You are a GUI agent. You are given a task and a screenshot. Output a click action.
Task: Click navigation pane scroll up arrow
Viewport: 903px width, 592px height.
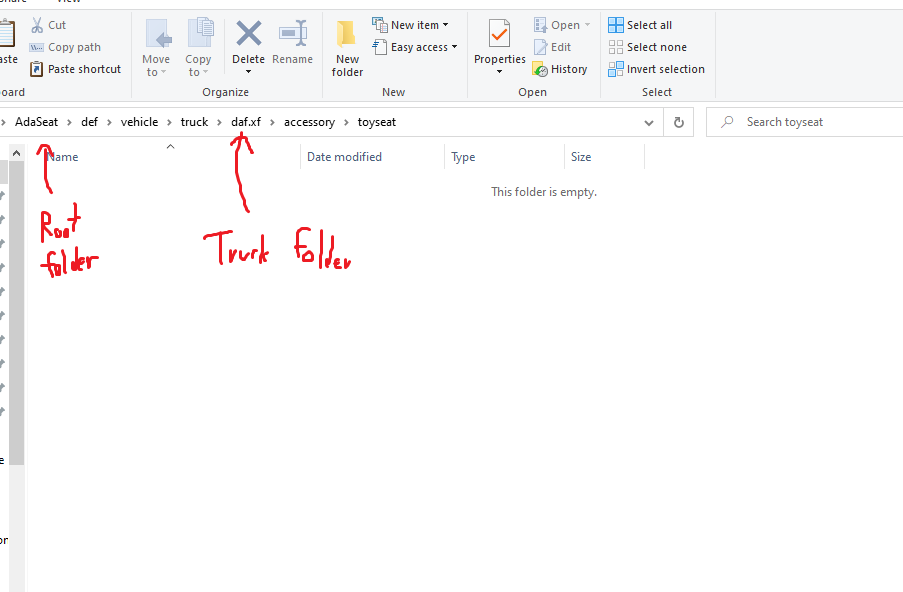click(16, 153)
